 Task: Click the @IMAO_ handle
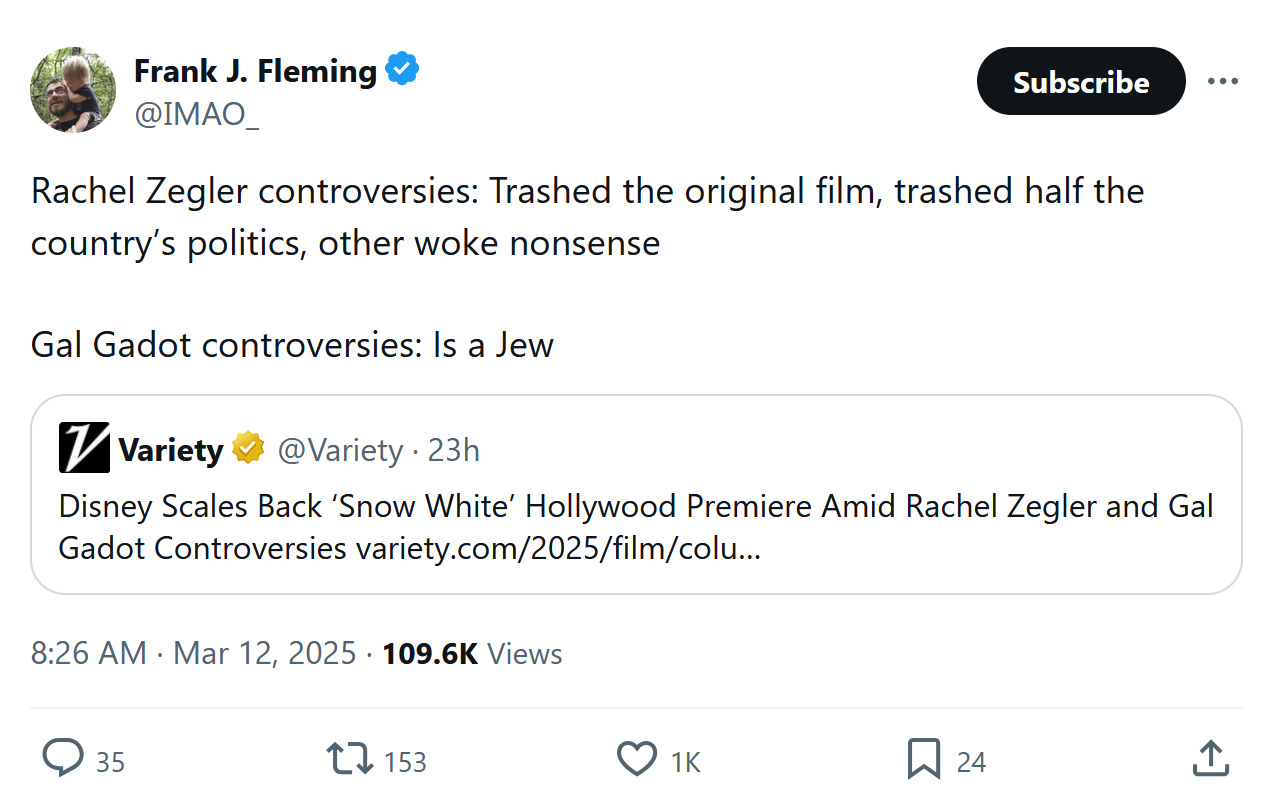click(196, 114)
